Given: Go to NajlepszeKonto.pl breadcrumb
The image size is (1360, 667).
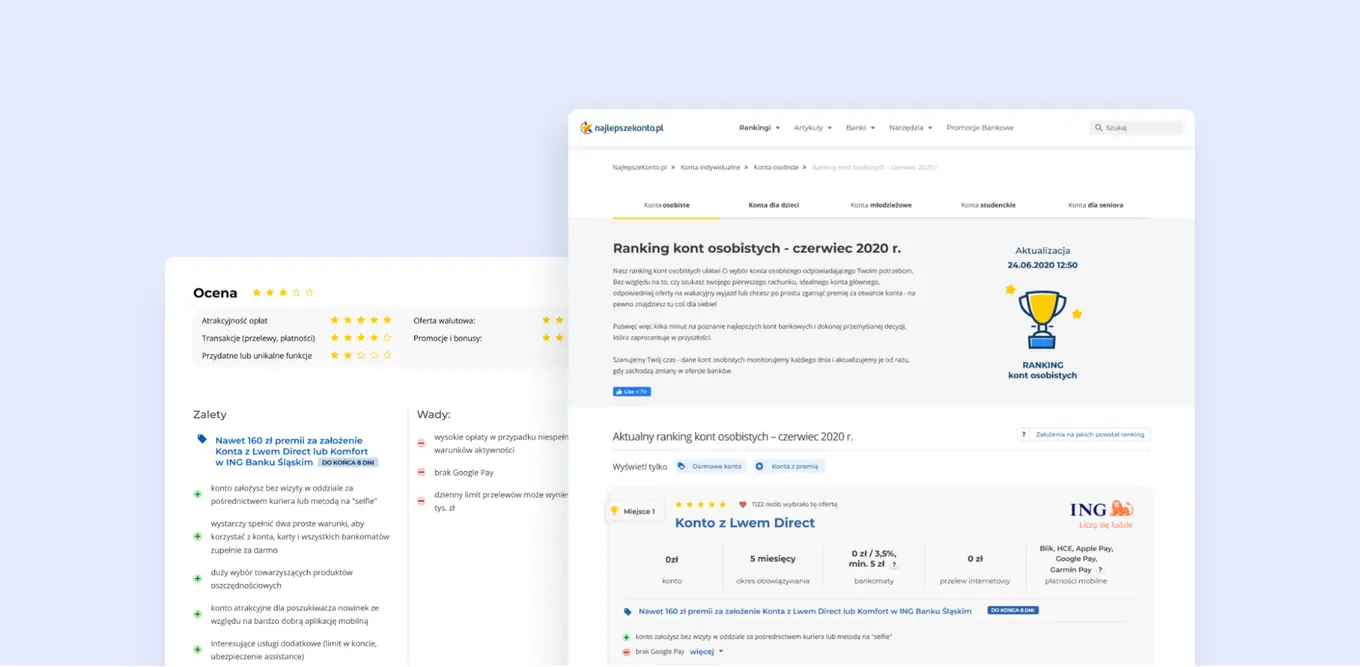Looking at the screenshot, I should (639, 167).
